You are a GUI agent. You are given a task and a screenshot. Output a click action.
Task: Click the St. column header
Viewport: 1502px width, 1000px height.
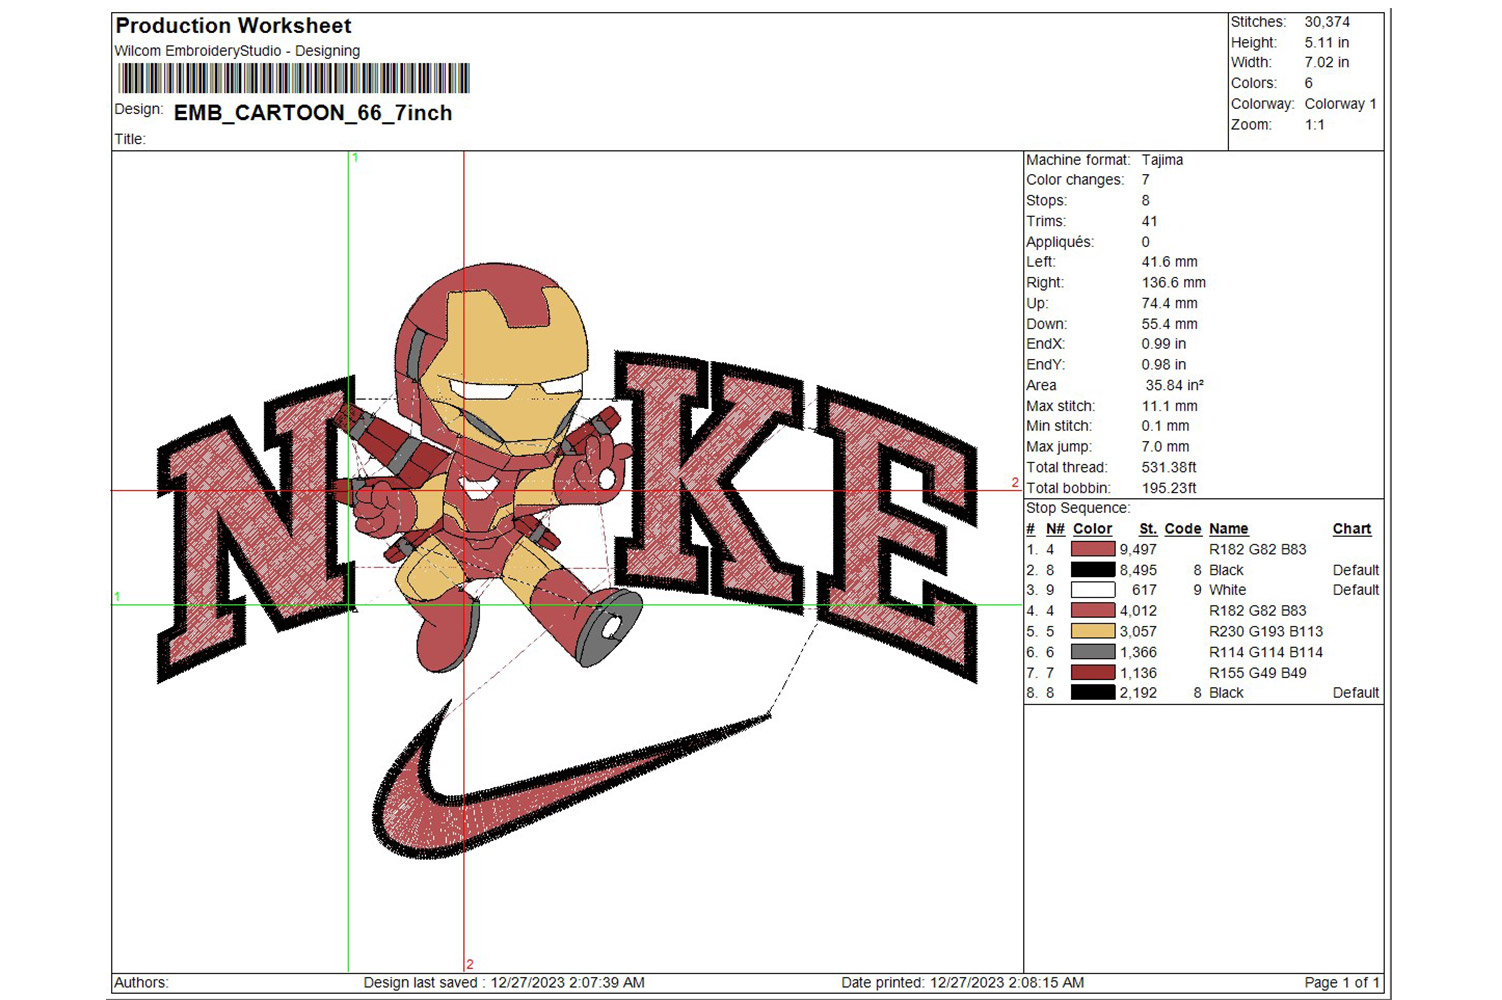pyautogui.click(x=1147, y=529)
